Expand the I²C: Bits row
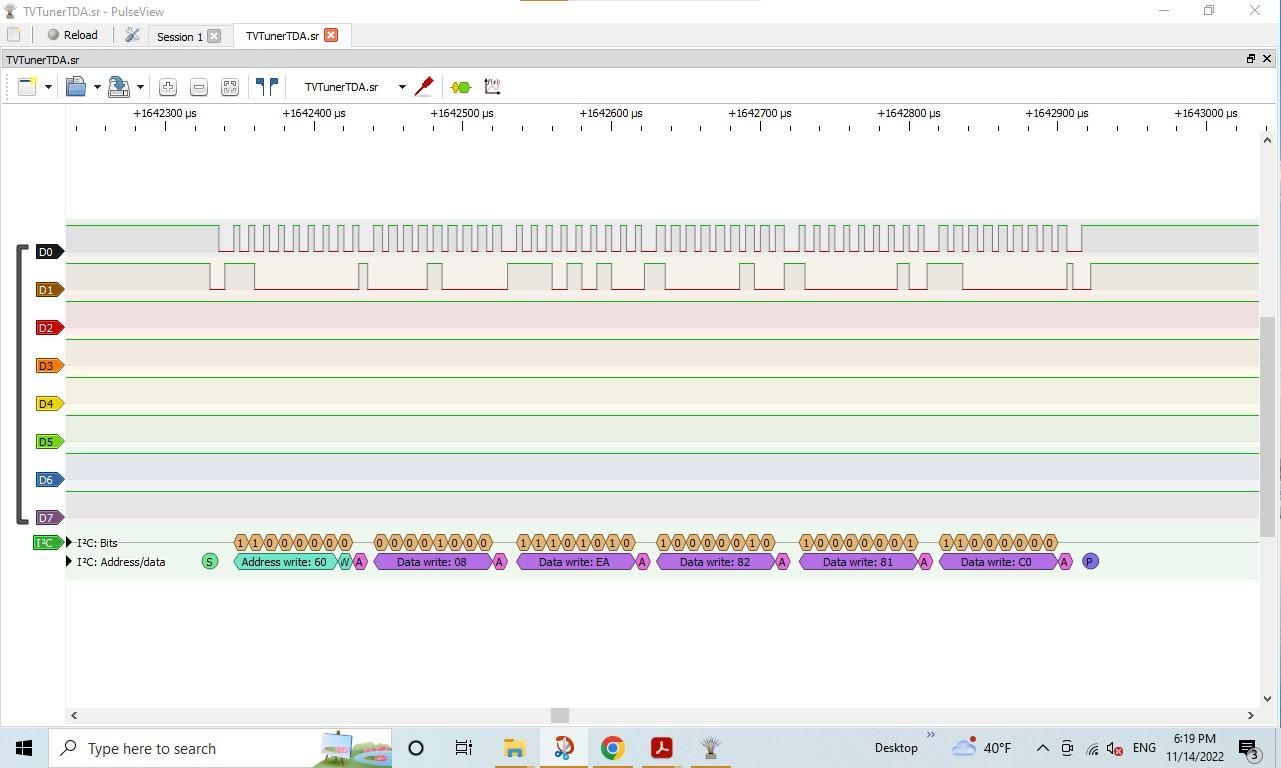 pyautogui.click(x=68, y=542)
